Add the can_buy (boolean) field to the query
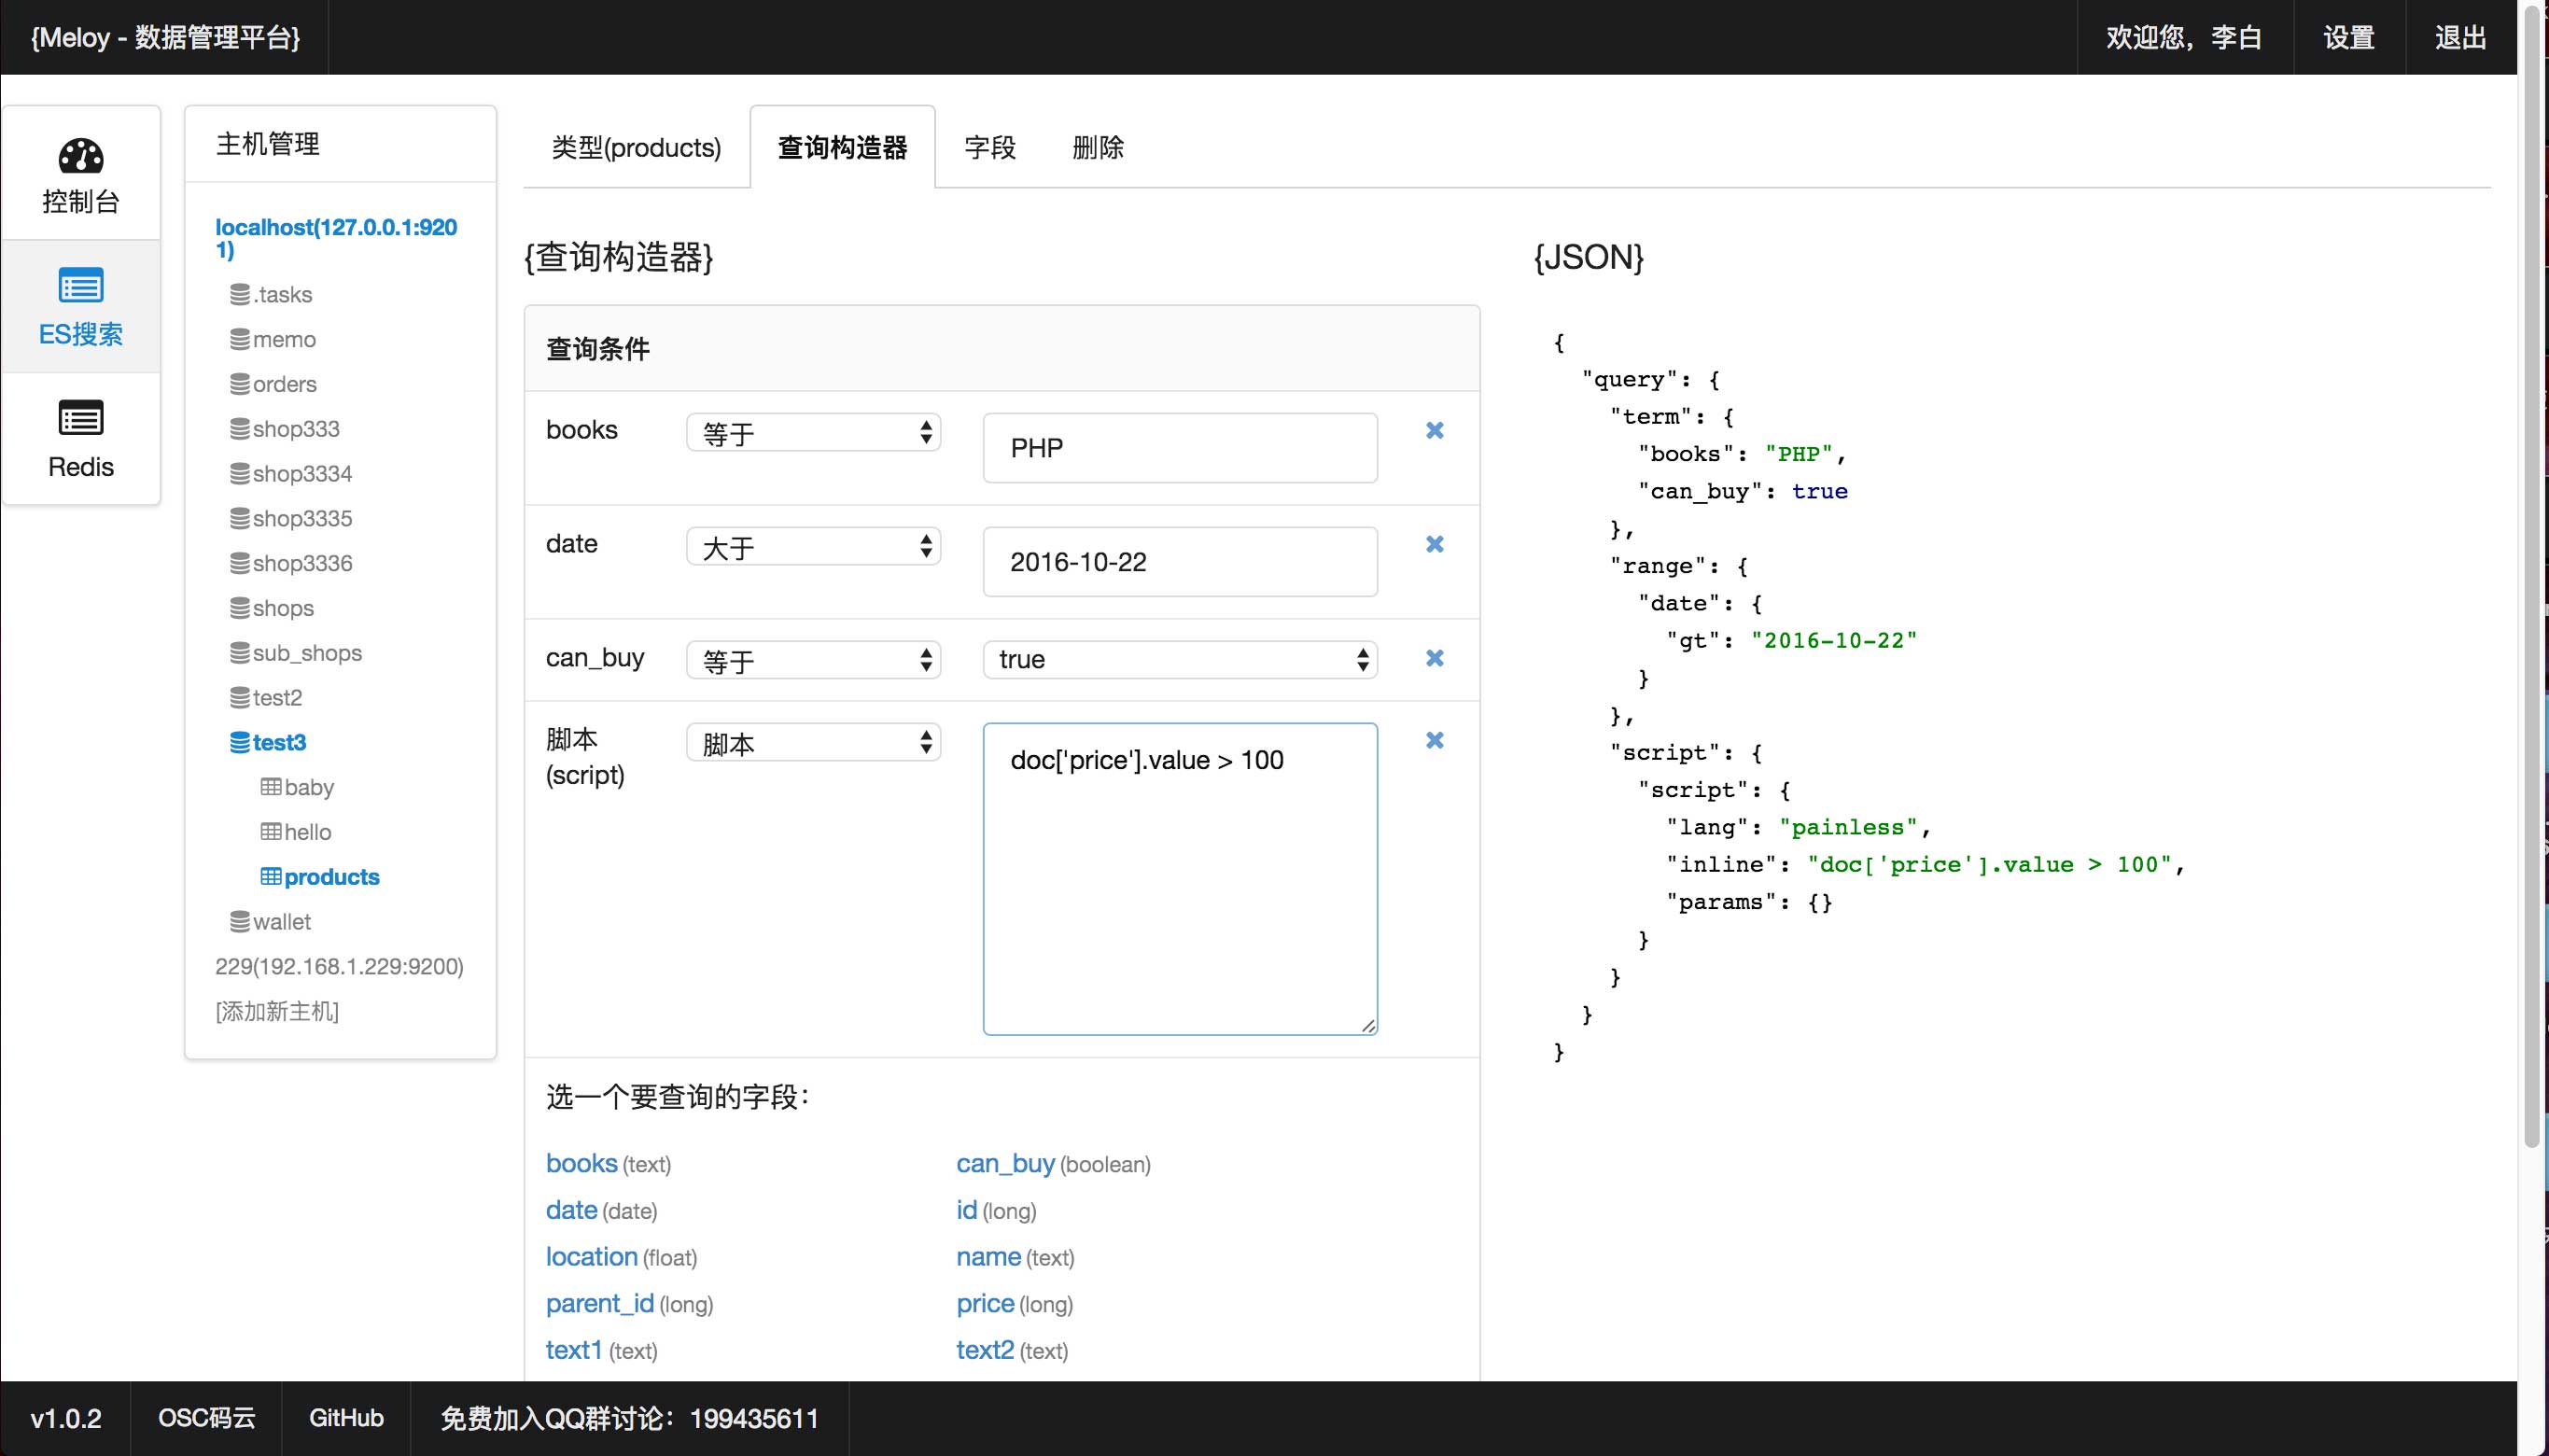Viewport: 2549px width, 1456px height. point(1005,1163)
